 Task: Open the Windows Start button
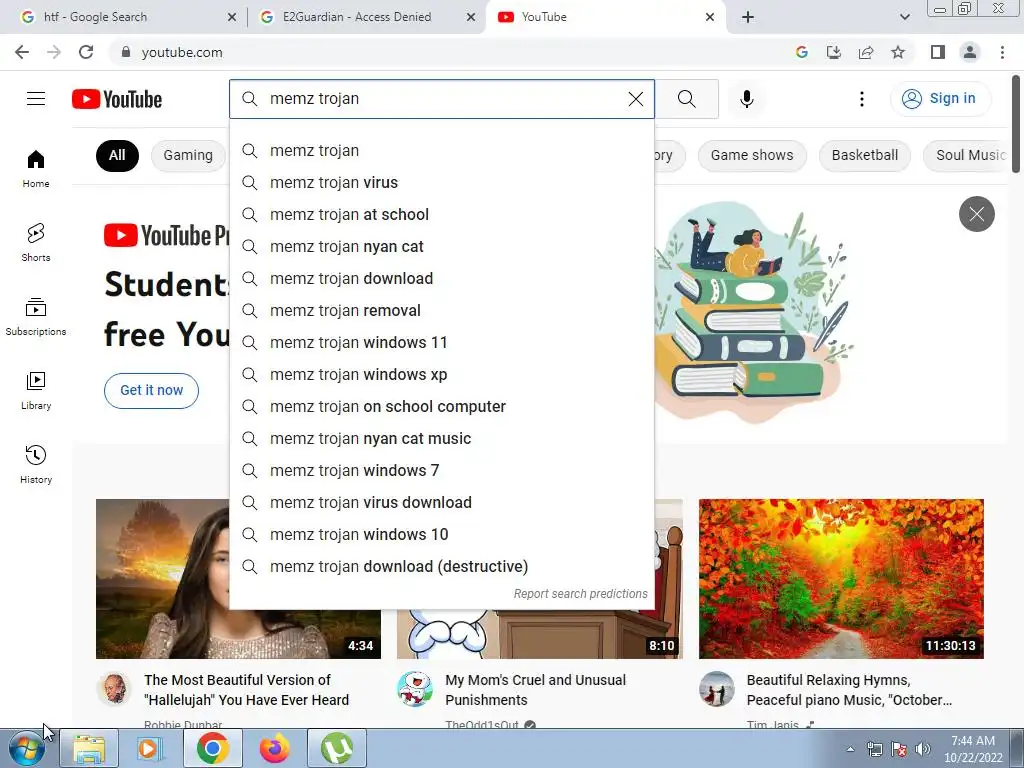pos(26,748)
